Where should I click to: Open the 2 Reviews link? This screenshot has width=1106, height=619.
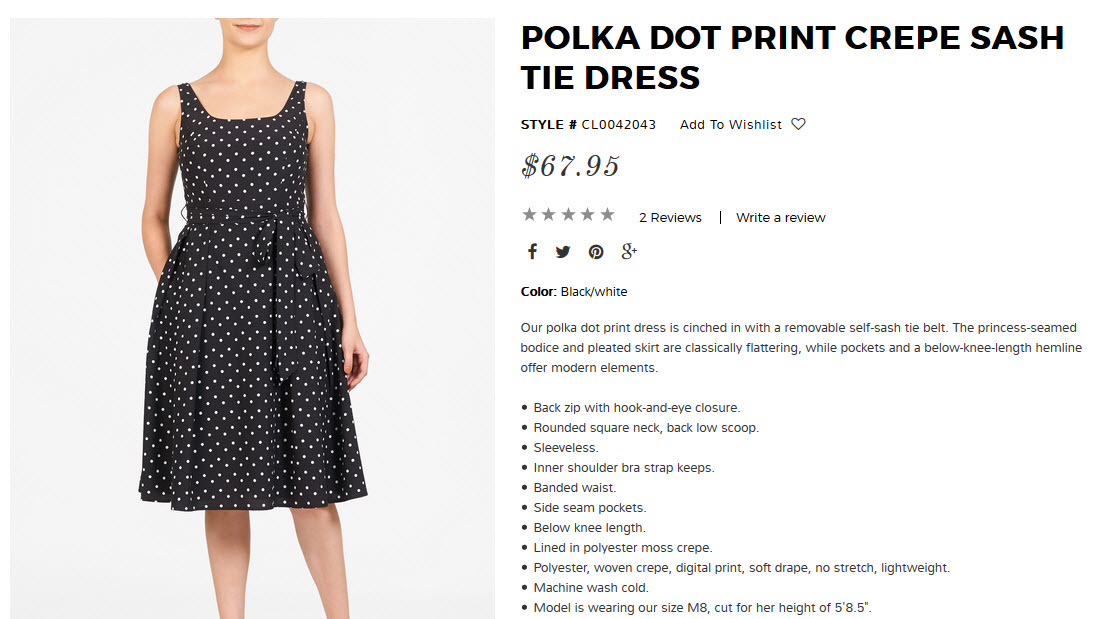click(670, 218)
